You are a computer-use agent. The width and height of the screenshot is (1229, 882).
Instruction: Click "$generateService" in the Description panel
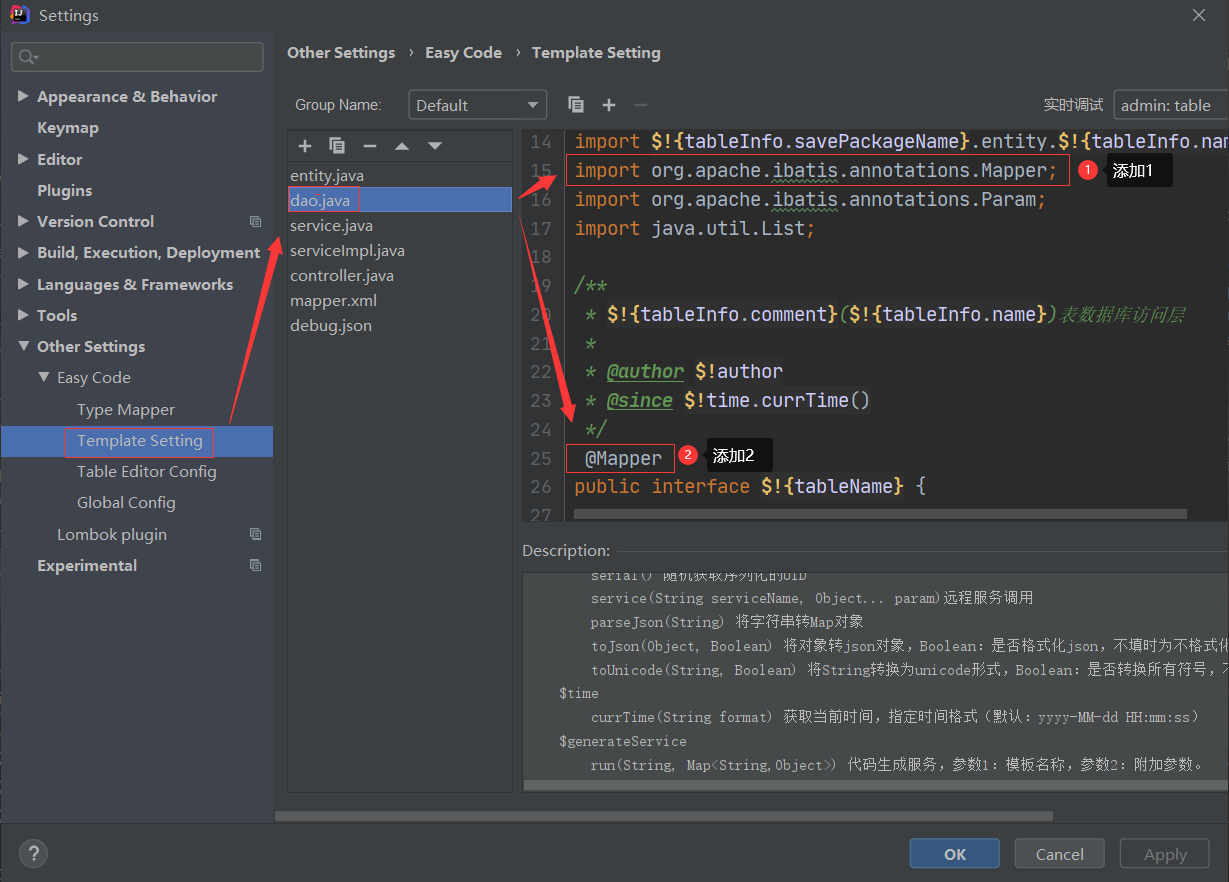pos(623,741)
